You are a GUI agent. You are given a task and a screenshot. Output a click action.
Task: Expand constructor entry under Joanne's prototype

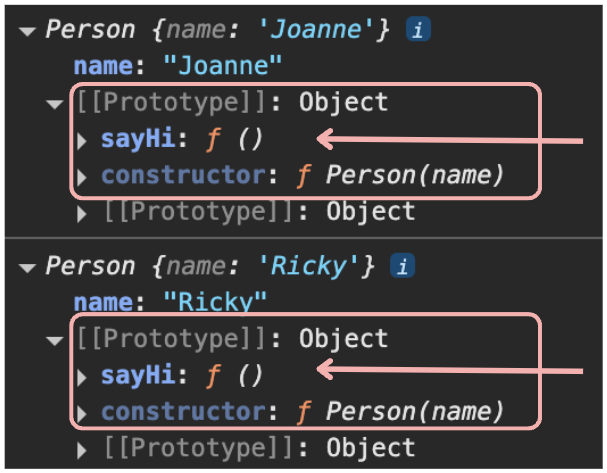pos(82,177)
